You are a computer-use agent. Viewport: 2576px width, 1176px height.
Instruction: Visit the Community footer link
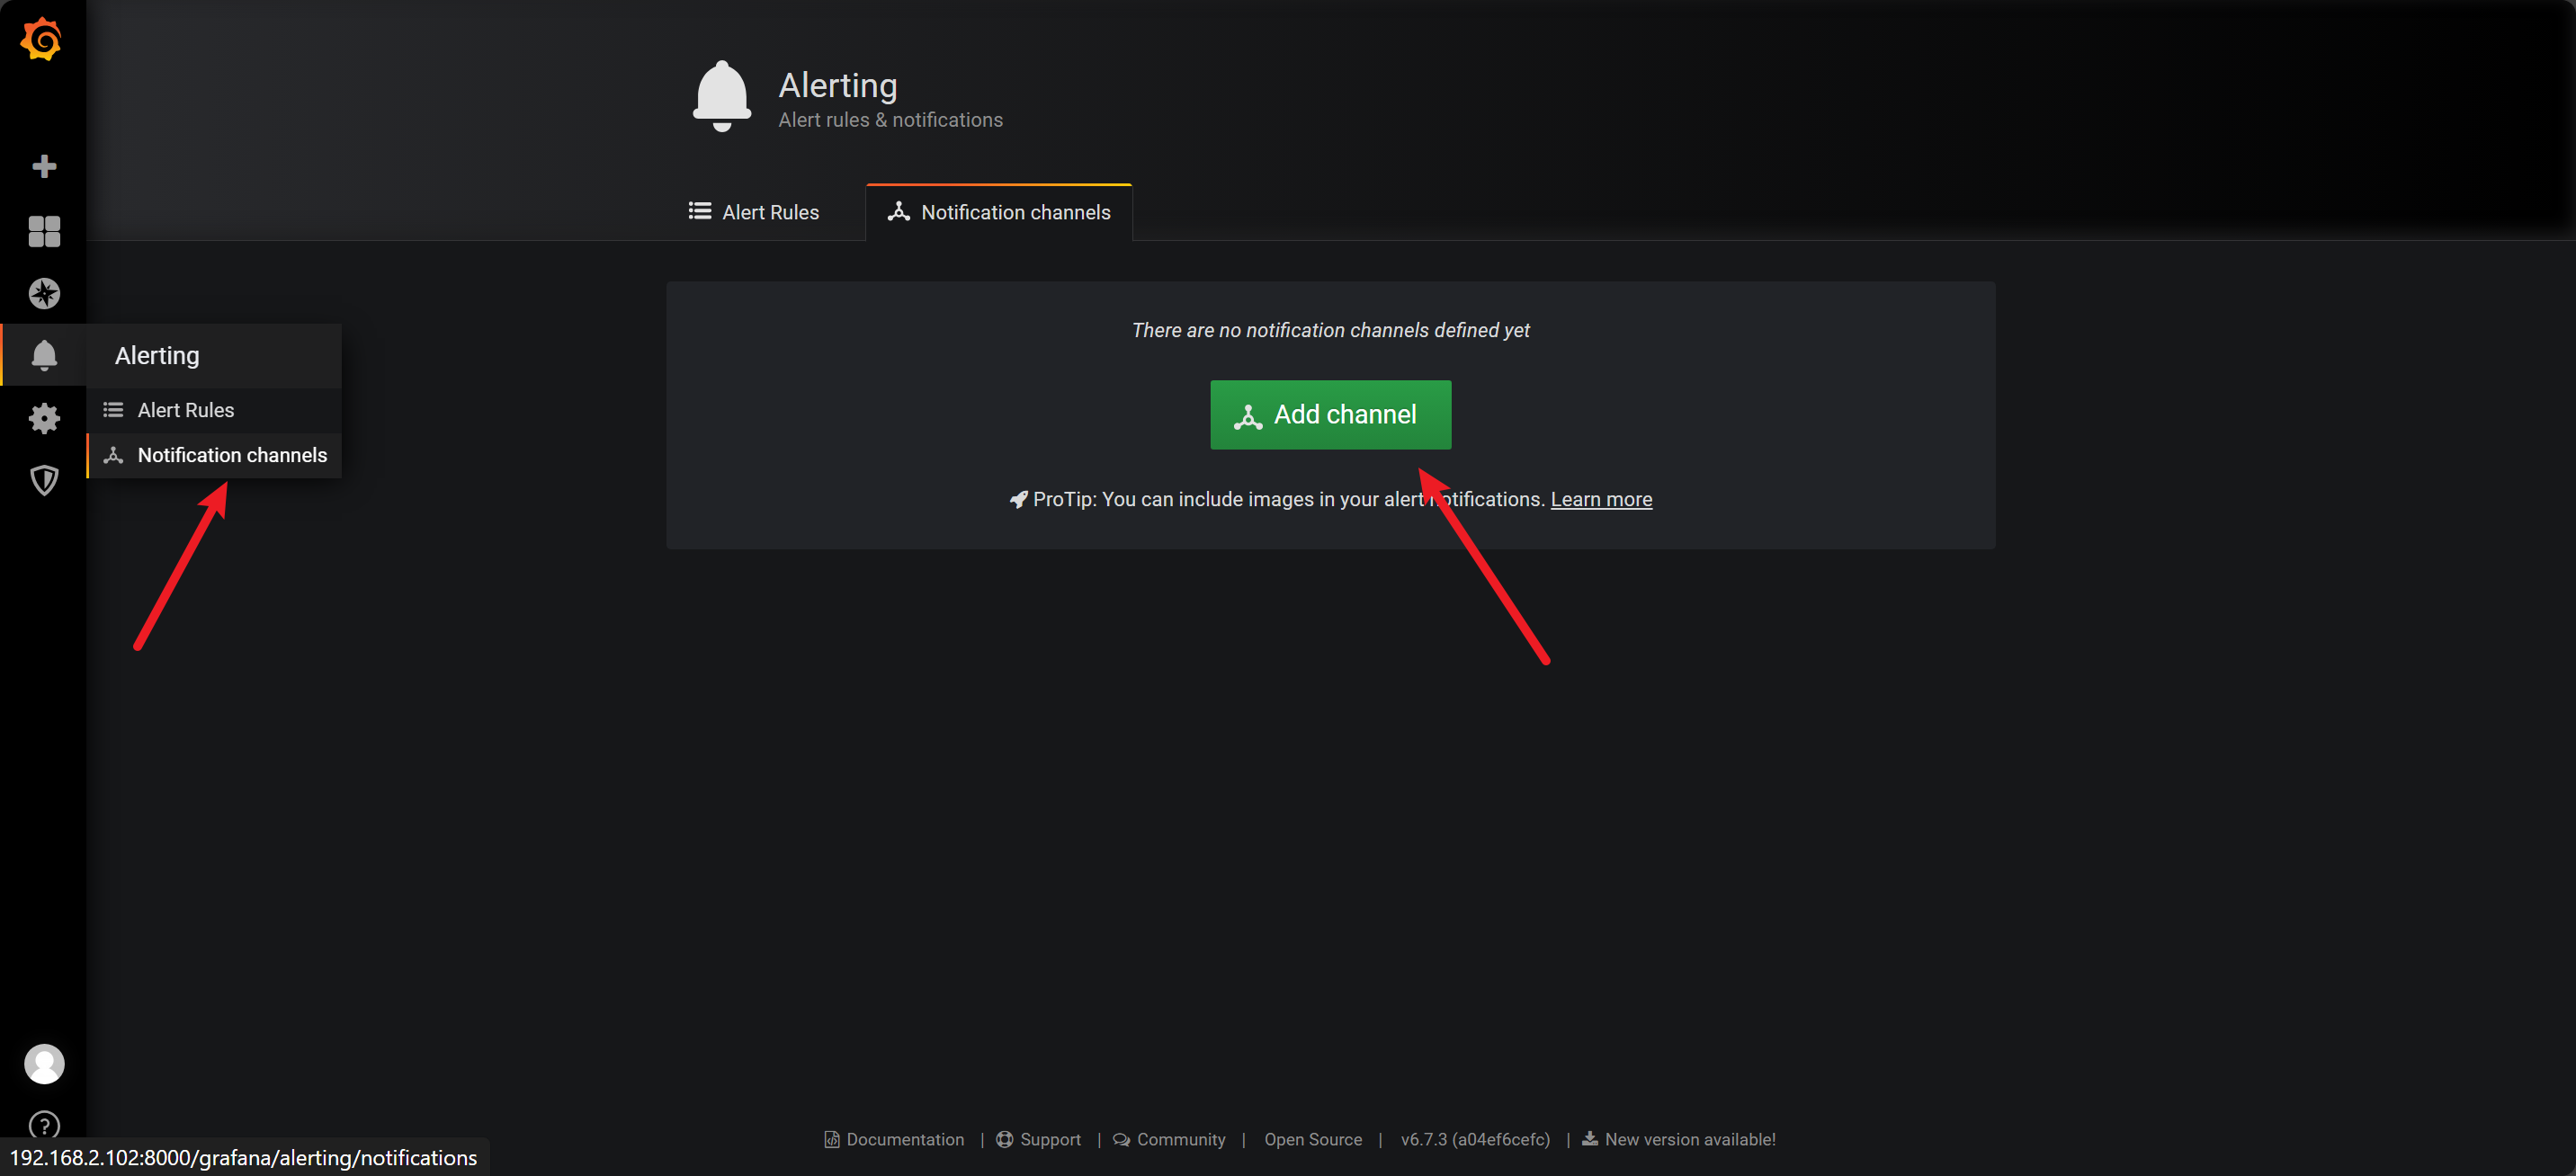(x=1180, y=1139)
